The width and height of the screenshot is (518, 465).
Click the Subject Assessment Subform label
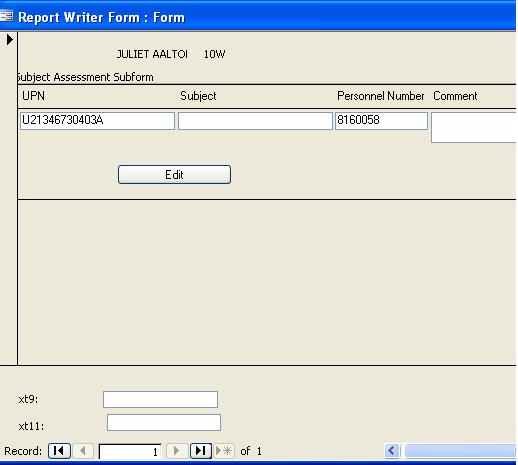click(x=85, y=77)
